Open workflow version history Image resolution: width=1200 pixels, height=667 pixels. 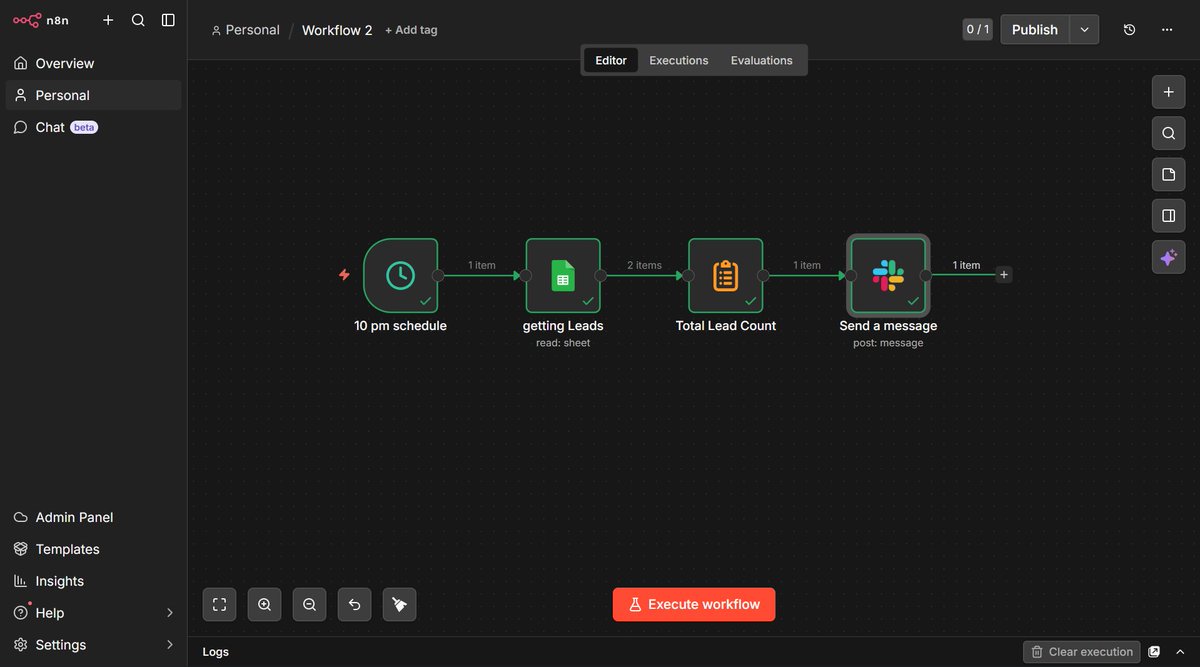[1129, 30]
